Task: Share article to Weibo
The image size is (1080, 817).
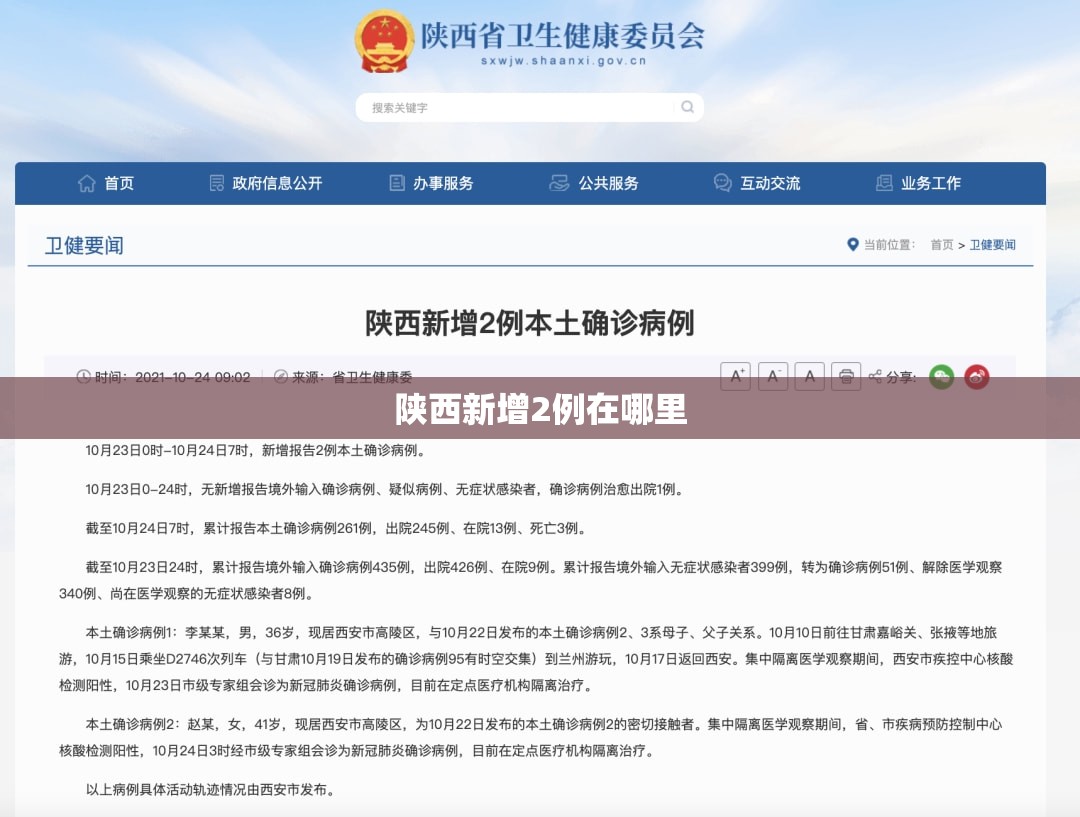Action: point(977,377)
